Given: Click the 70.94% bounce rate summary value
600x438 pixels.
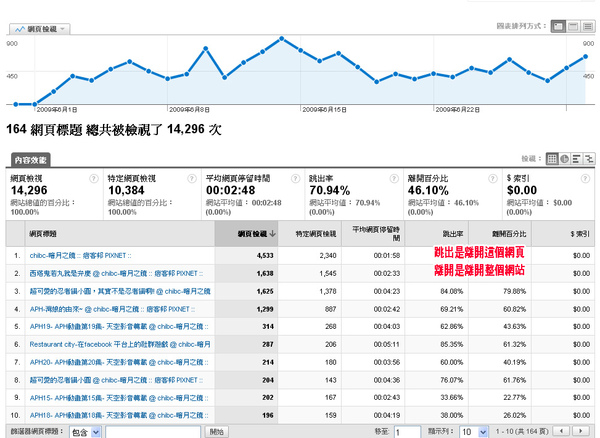Looking at the screenshot, I should click(330, 190).
